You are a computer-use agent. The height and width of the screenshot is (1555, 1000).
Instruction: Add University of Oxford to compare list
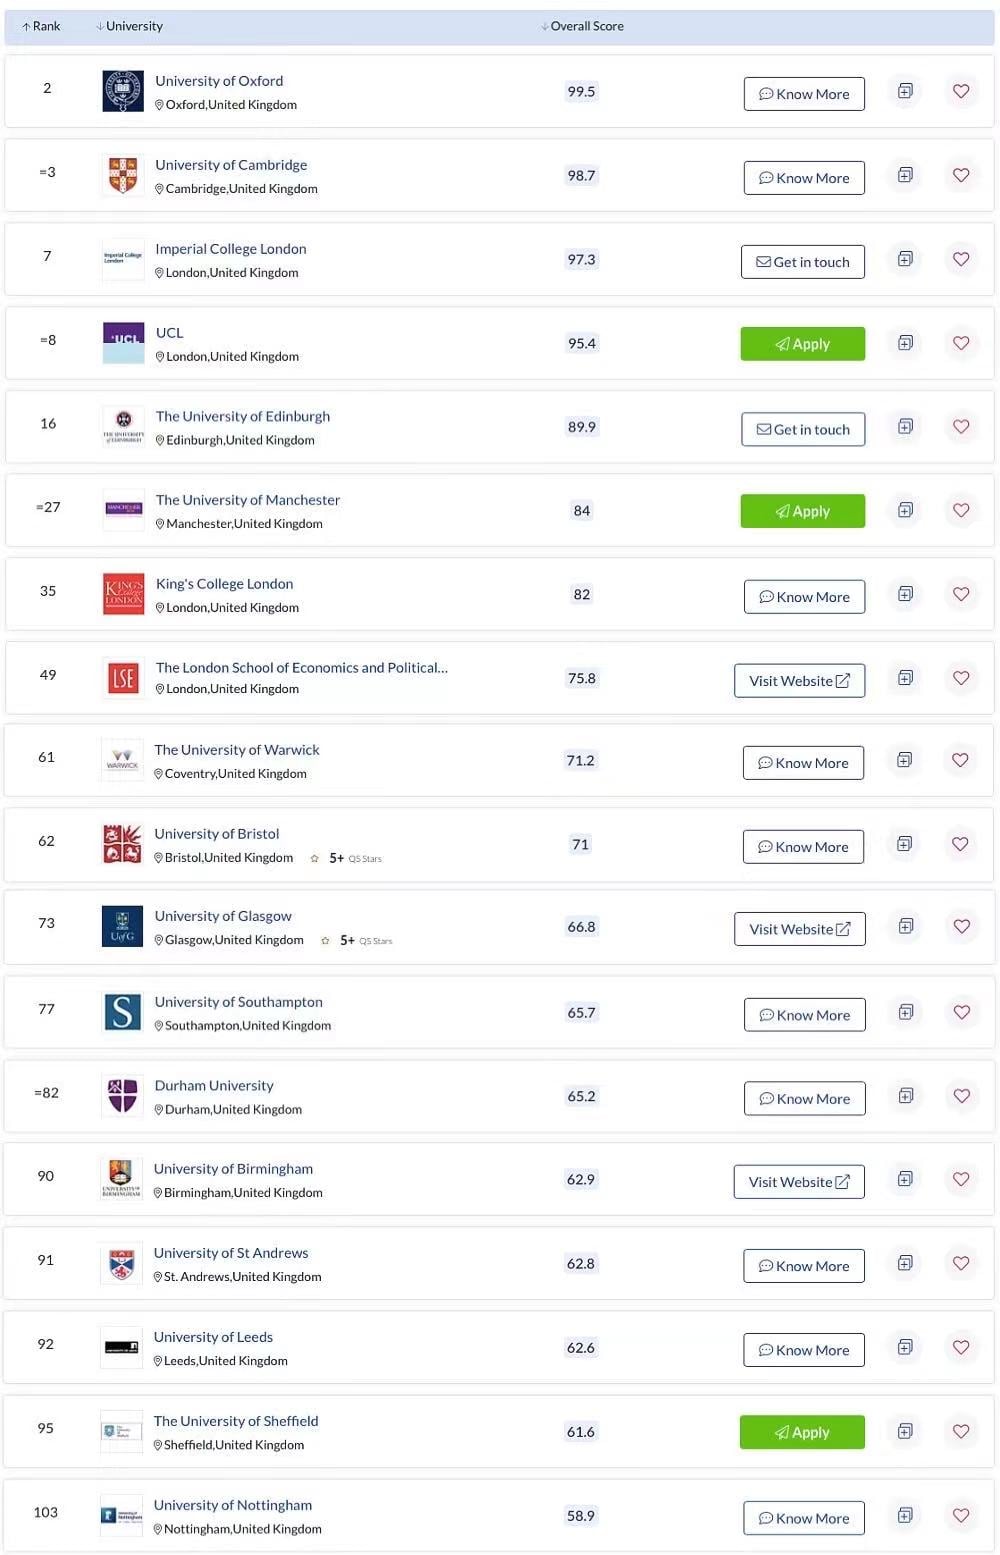[x=905, y=91]
